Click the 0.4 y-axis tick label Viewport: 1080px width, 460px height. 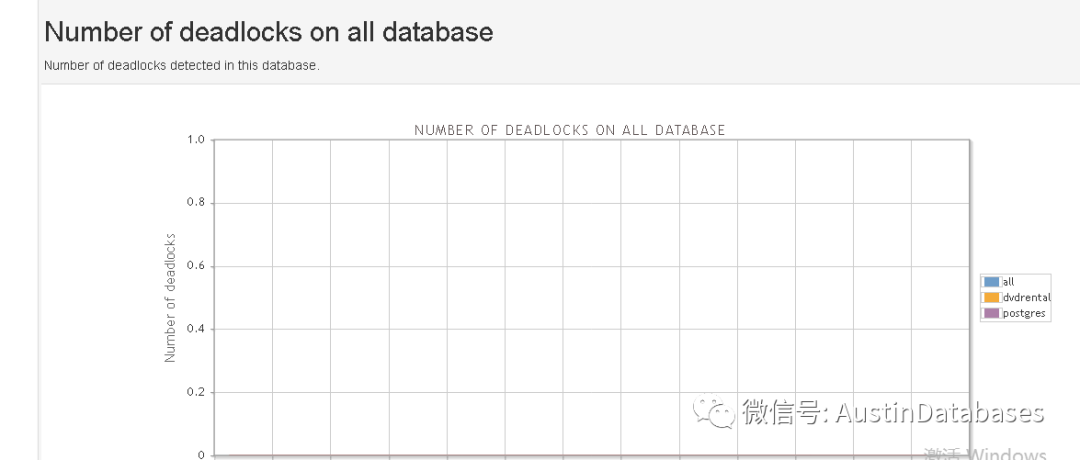pos(195,329)
